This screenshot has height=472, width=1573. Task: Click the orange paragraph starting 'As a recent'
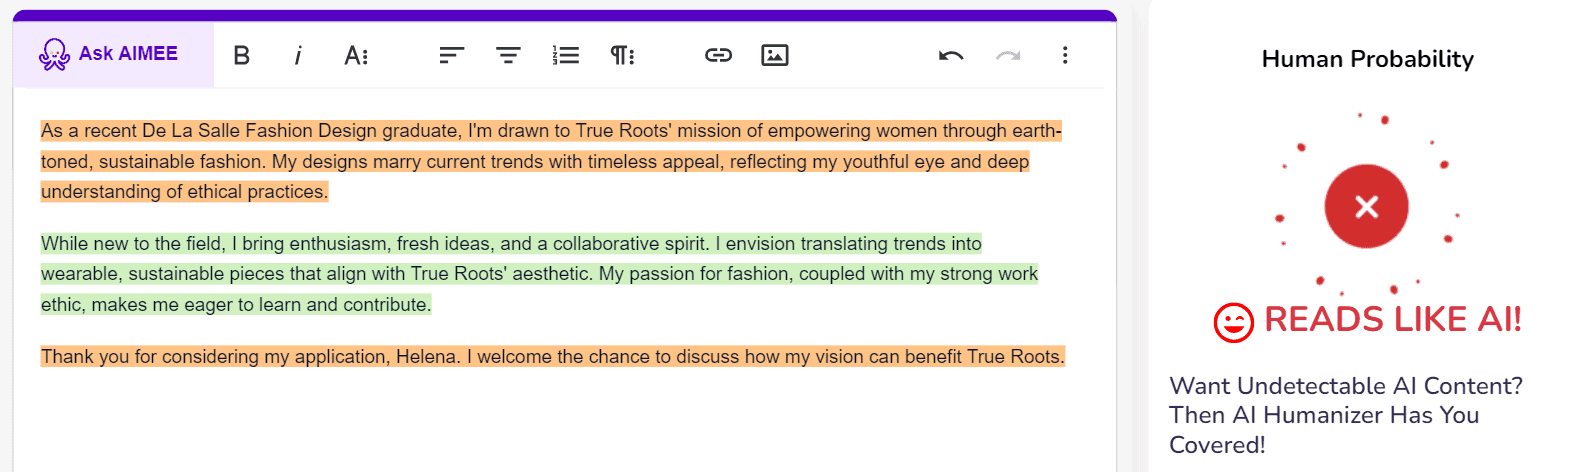[551, 161]
